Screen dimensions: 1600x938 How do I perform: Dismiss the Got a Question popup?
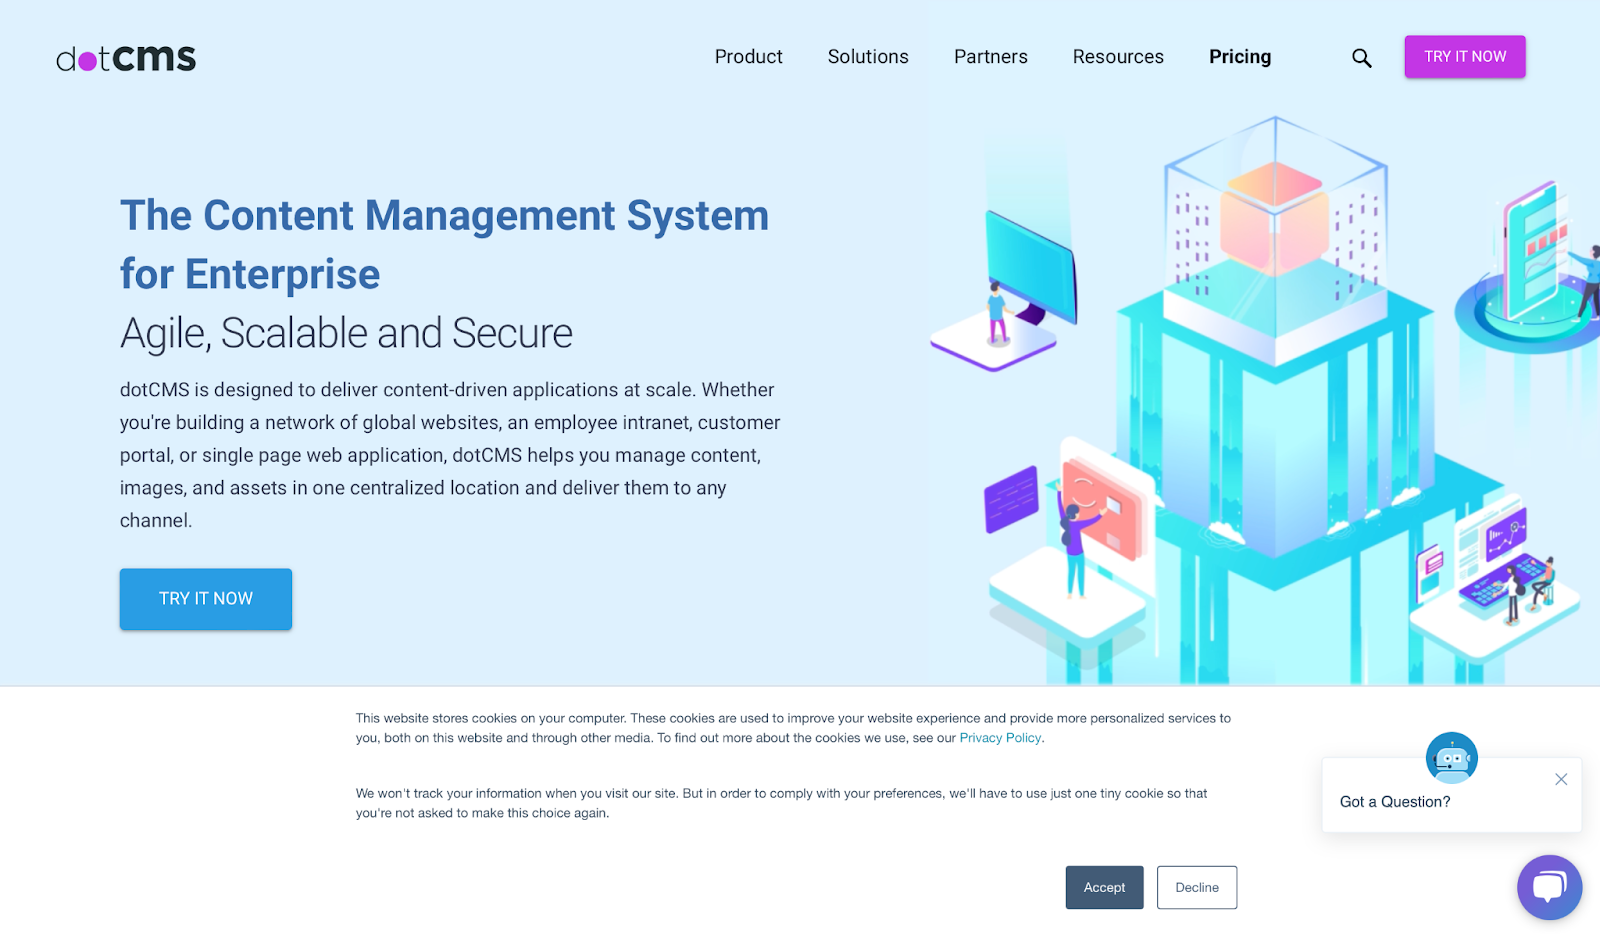point(1561,779)
